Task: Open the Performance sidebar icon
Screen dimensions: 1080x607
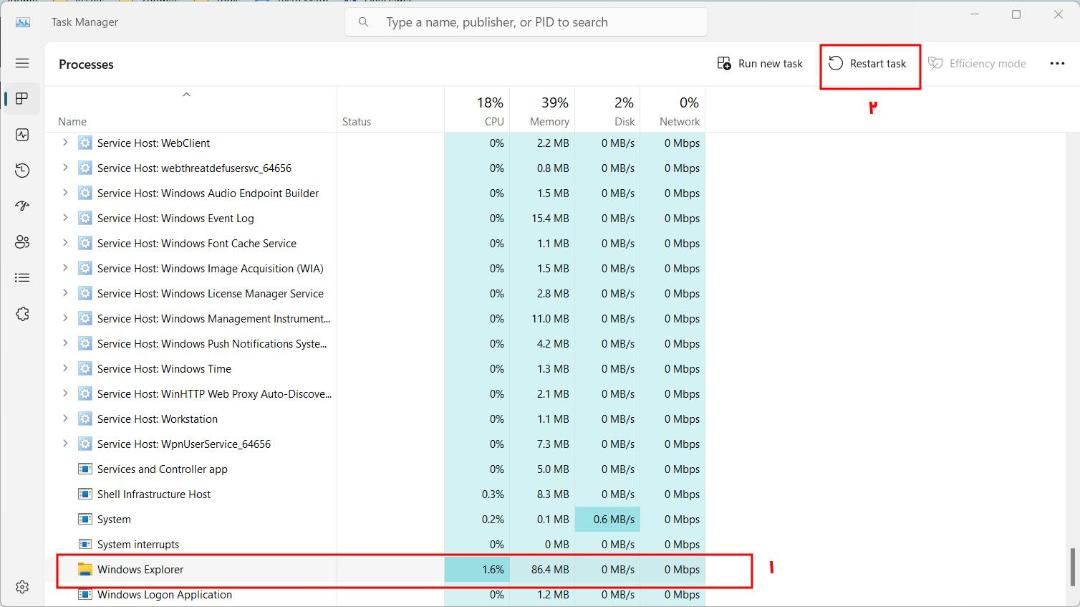Action: [x=22, y=134]
